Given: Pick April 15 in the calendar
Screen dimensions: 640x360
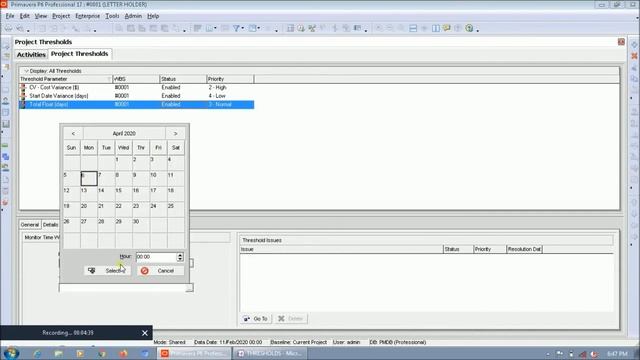Looking at the screenshot, I should coord(123,194).
